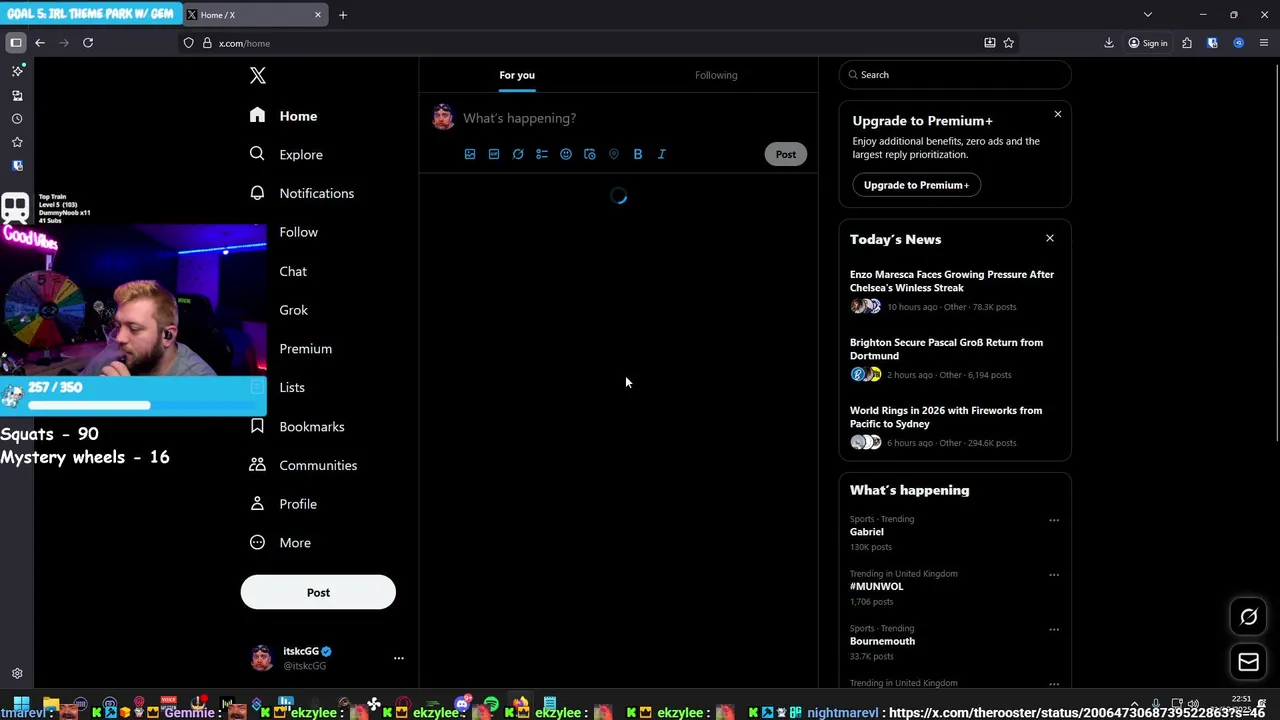Click the Bookmarks icon in sidebar
Viewport: 1280px width, 720px height.
click(x=257, y=426)
